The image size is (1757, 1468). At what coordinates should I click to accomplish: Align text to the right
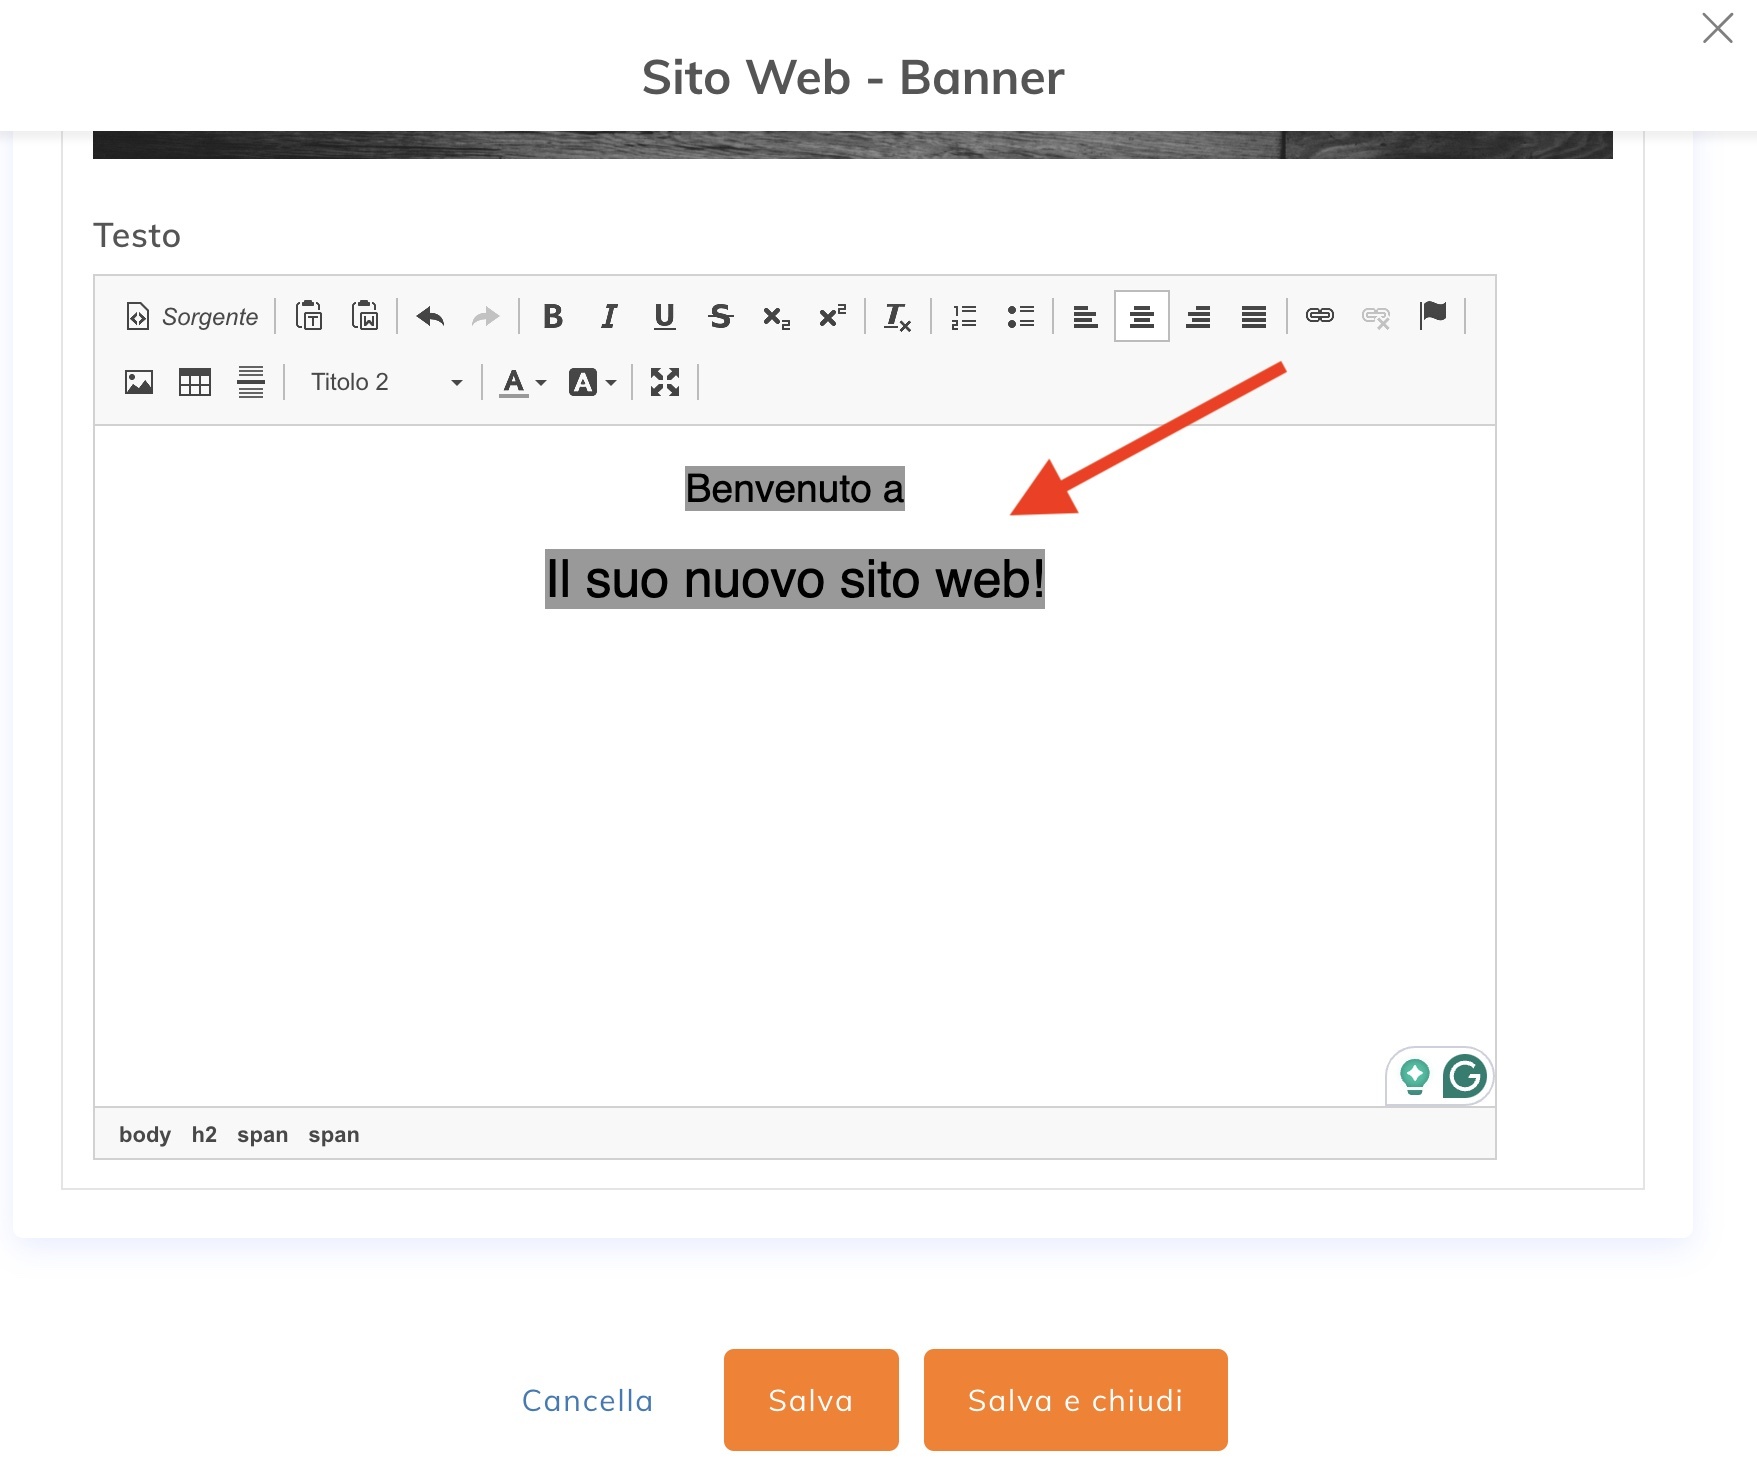click(x=1198, y=317)
